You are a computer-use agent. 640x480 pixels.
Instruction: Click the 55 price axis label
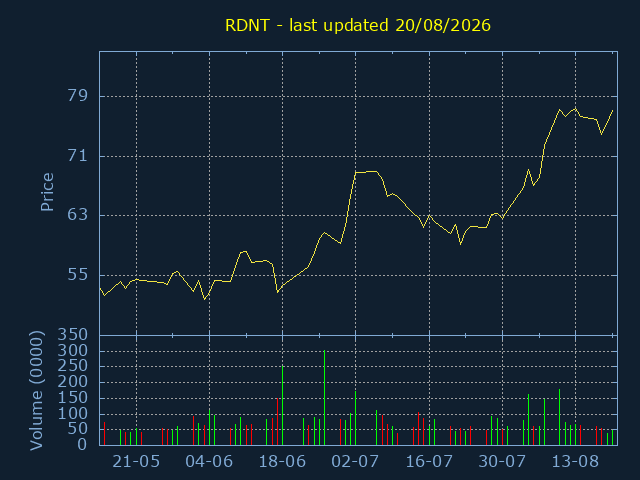(x=78, y=275)
